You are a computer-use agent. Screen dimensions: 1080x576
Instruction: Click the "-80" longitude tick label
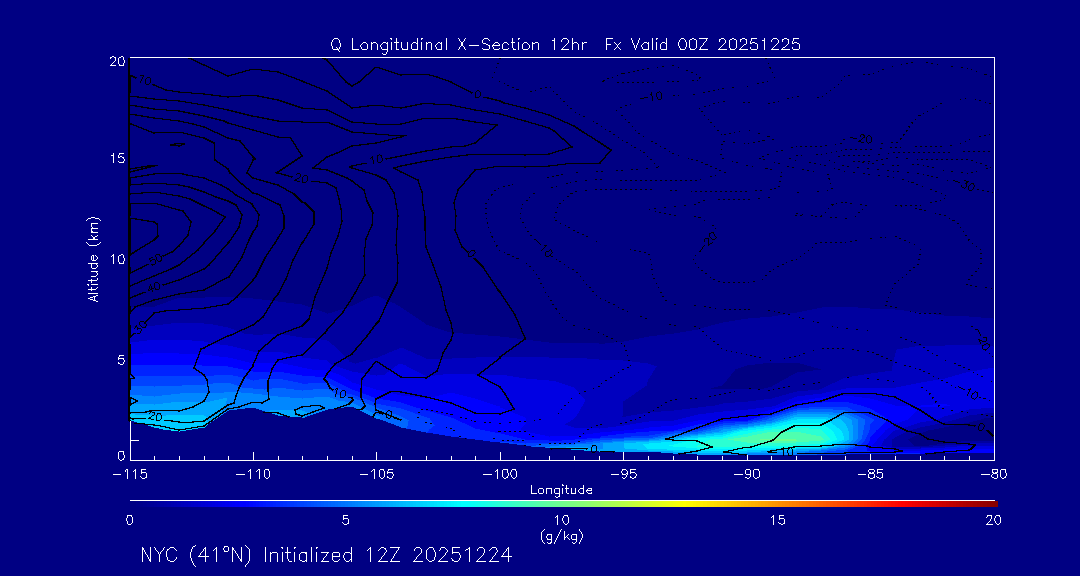click(994, 475)
